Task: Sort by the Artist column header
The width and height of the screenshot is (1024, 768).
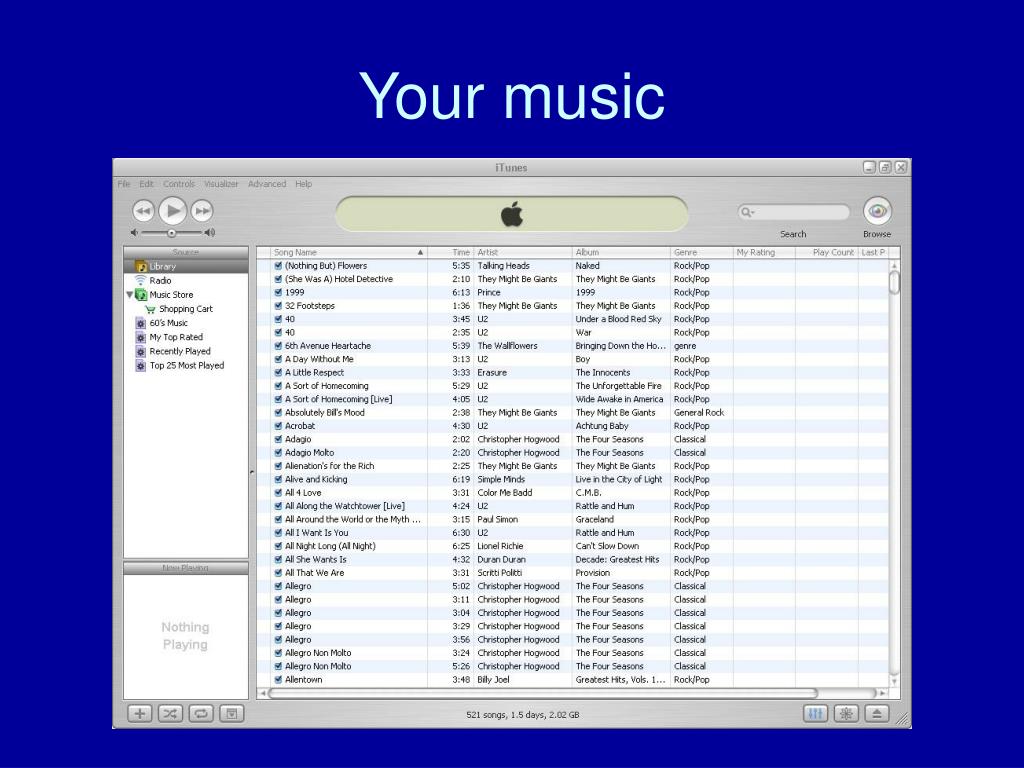Action: (x=522, y=252)
